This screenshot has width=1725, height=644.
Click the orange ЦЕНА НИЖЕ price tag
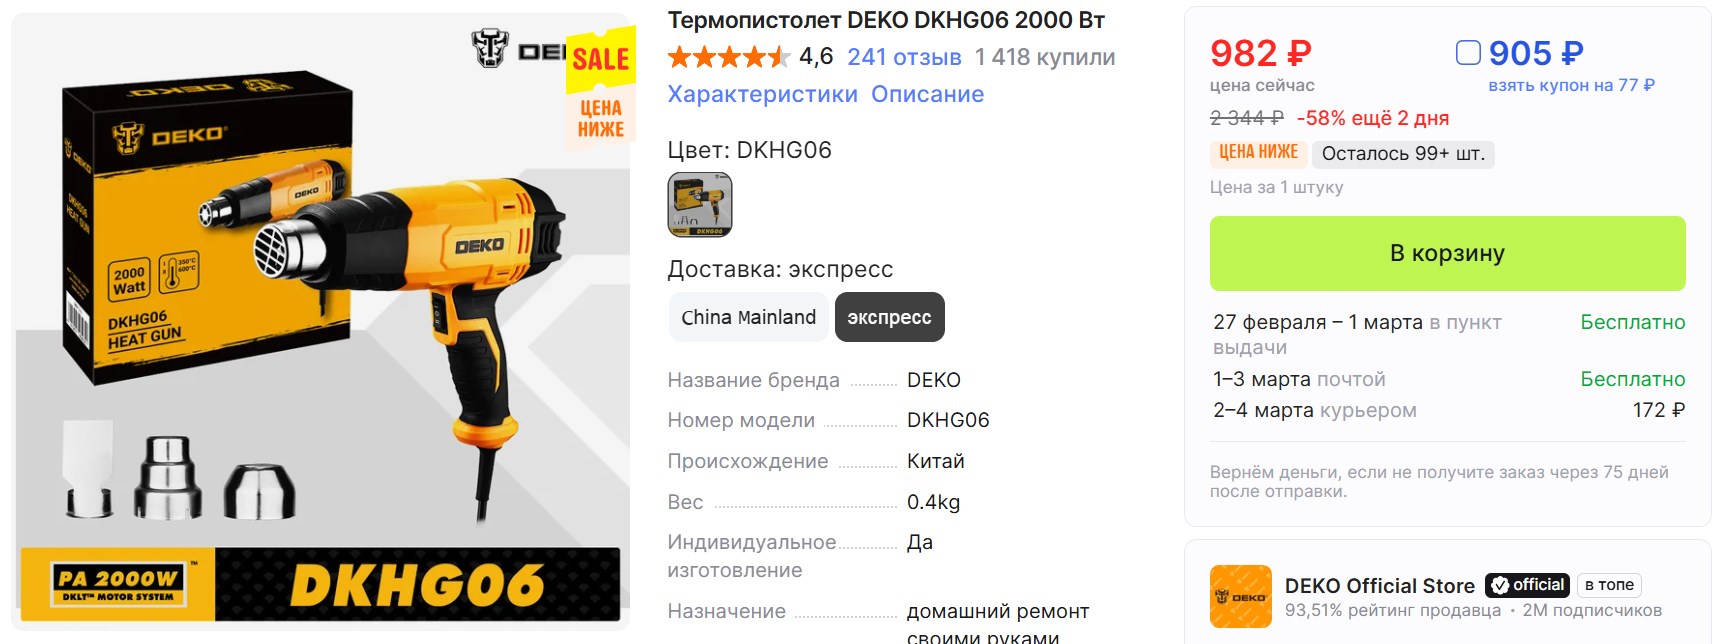point(1258,153)
